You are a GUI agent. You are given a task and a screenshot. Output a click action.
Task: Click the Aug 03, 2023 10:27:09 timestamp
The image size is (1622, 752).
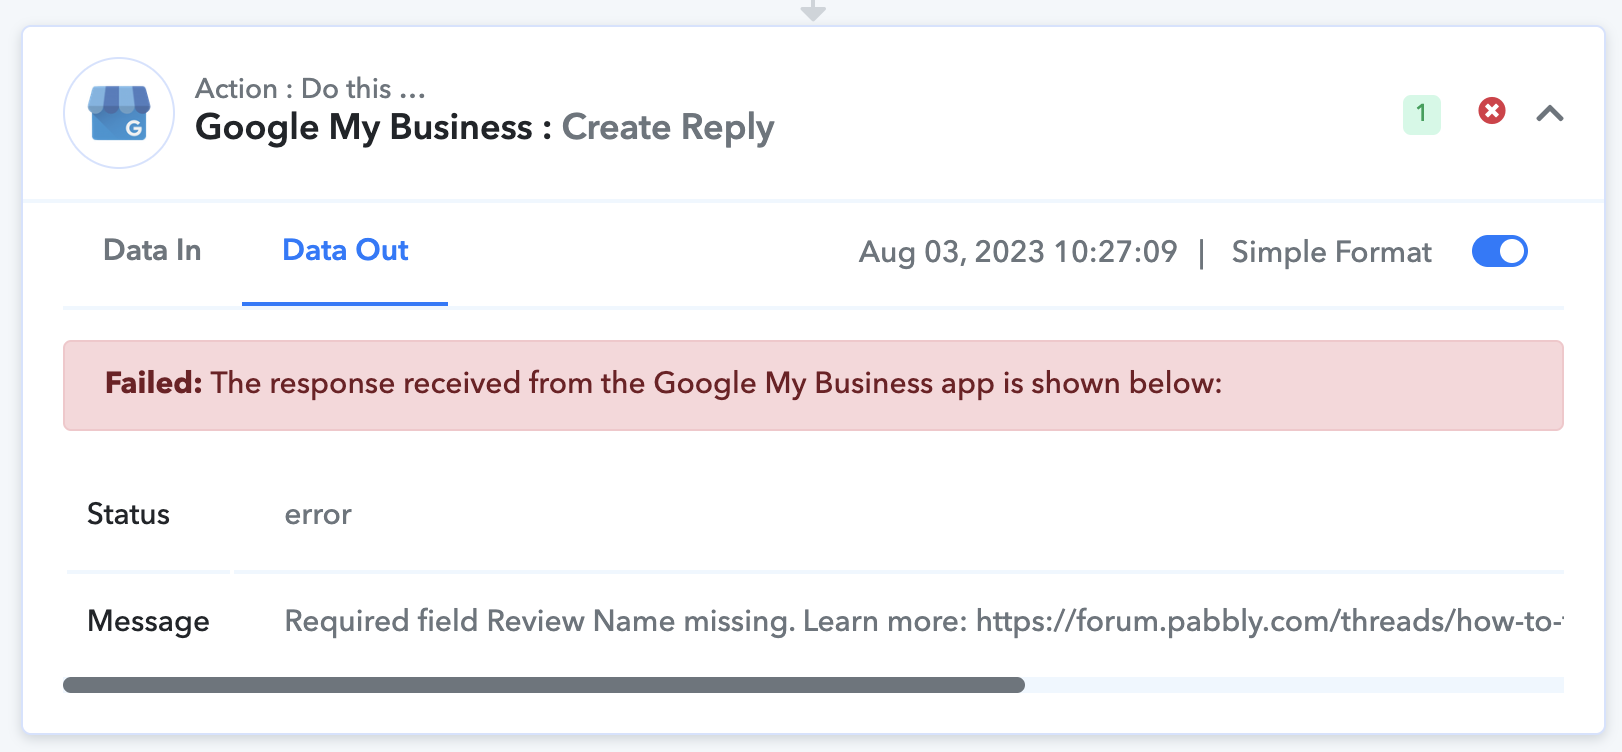(x=1018, y=252)
